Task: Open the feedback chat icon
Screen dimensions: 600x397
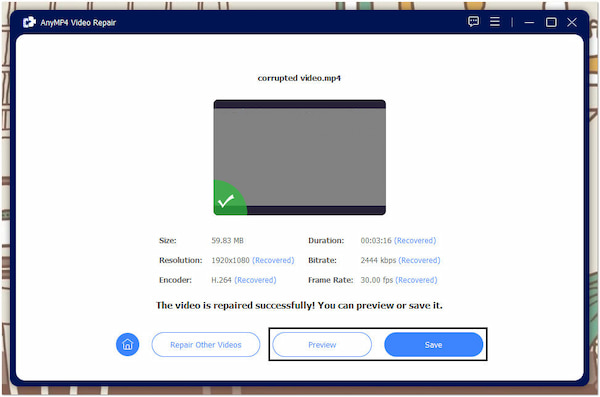Action: (x=473, y=21)
